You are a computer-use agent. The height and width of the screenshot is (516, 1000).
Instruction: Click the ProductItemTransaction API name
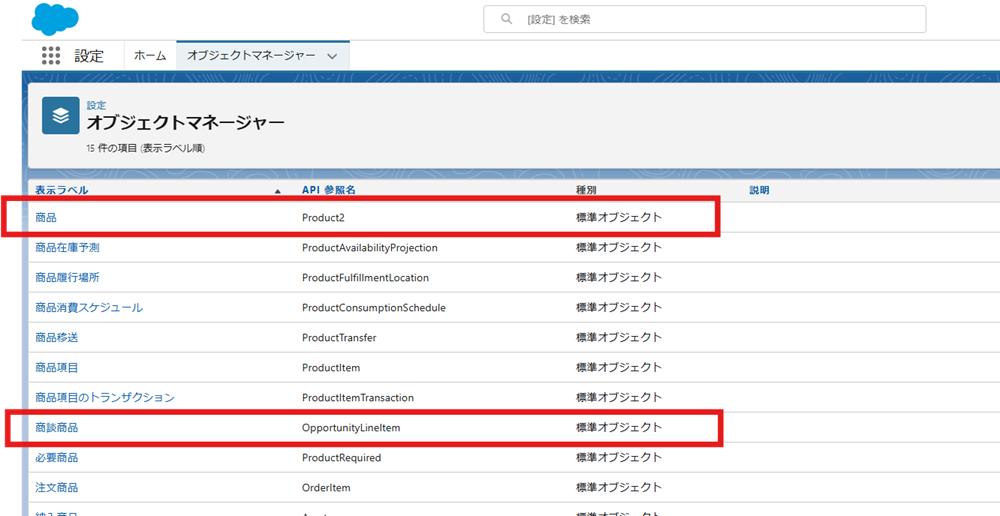[358, 397]
